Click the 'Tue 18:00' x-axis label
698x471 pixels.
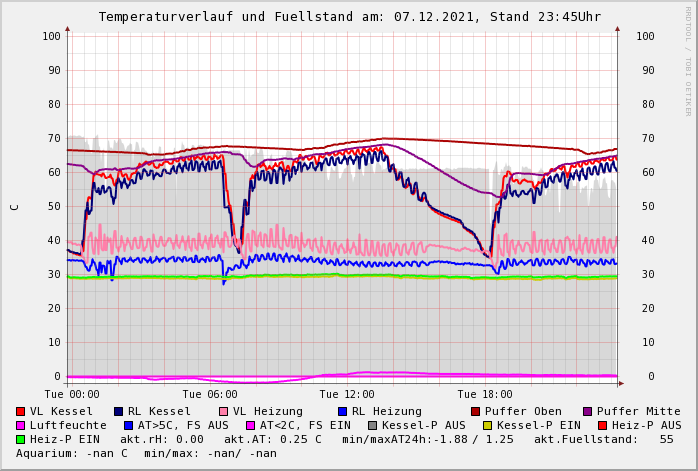(x=485, y=395)
